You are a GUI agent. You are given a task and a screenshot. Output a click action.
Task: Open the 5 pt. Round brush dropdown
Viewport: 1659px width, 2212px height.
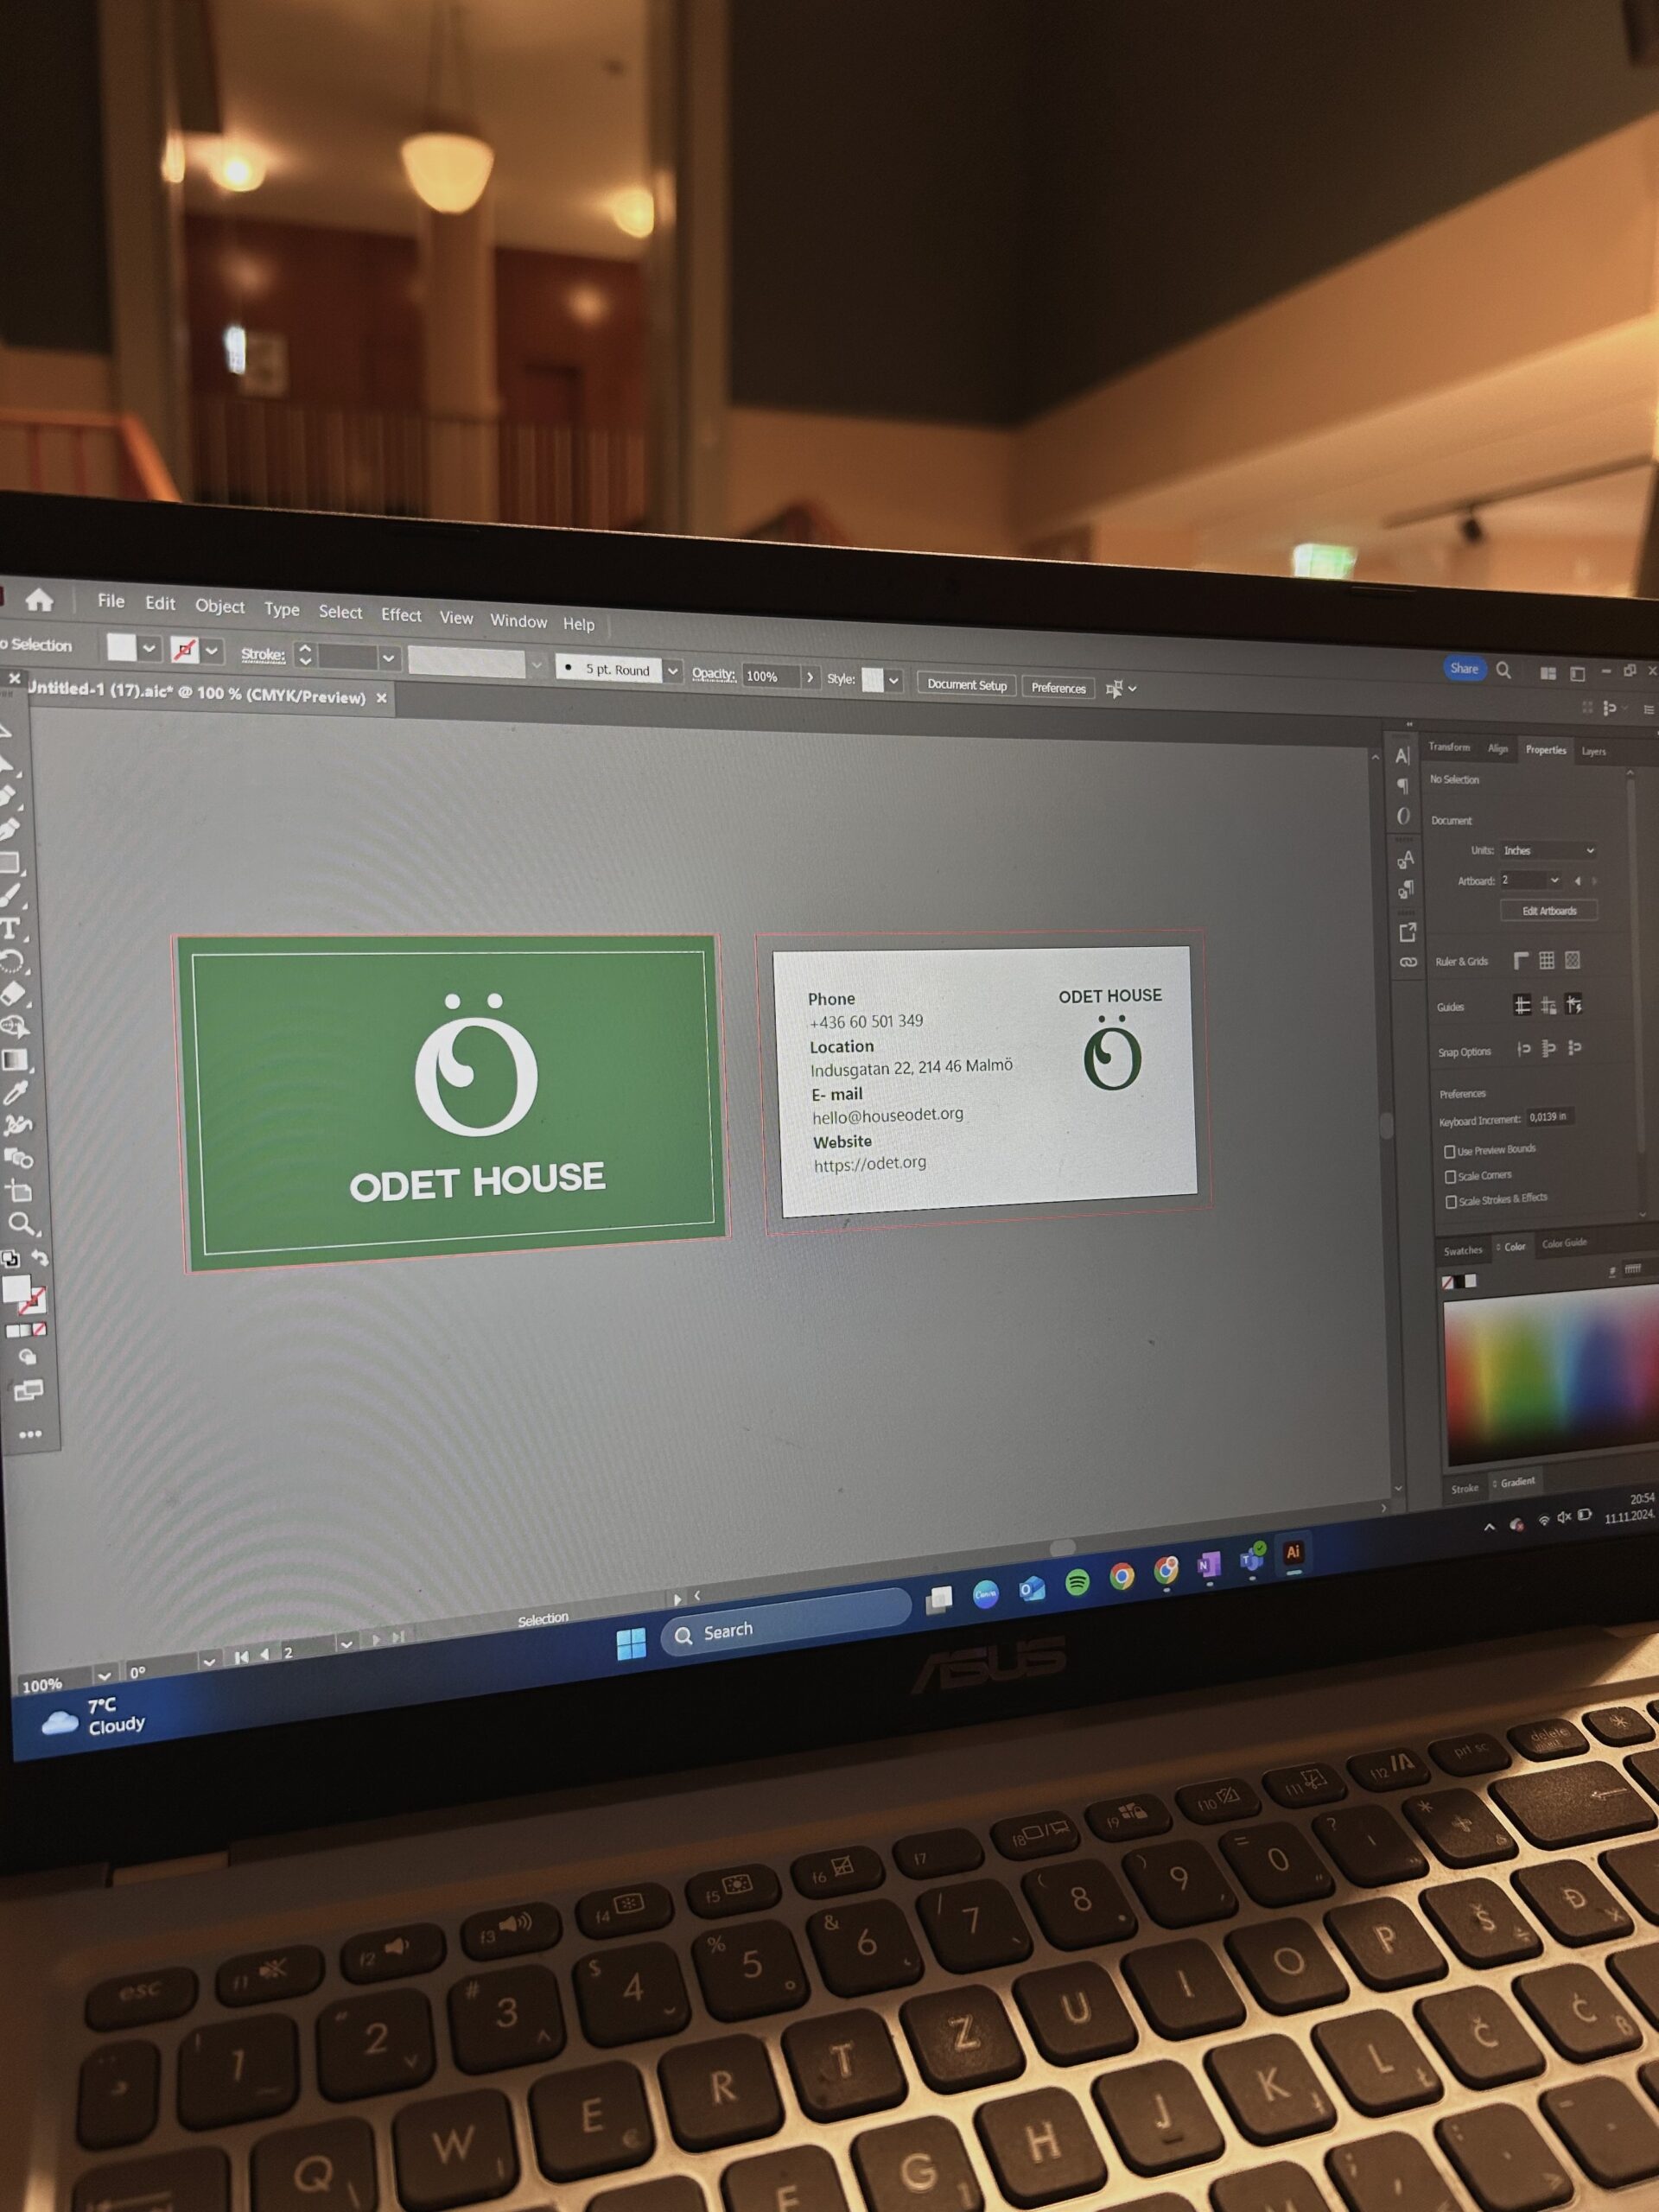pos(673,670)
